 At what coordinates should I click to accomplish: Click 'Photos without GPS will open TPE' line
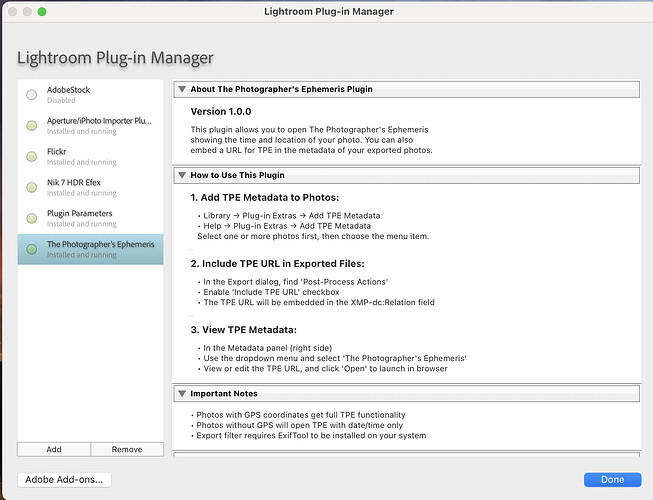[x=297, y=425]
